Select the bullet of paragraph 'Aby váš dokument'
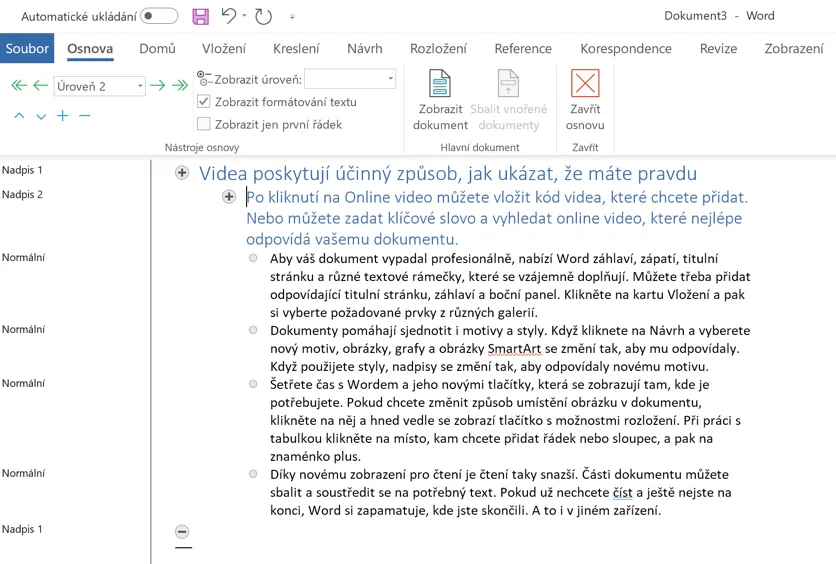Image resolution: width=836 pixels, height=564 pixels. [x=253, y=259]
